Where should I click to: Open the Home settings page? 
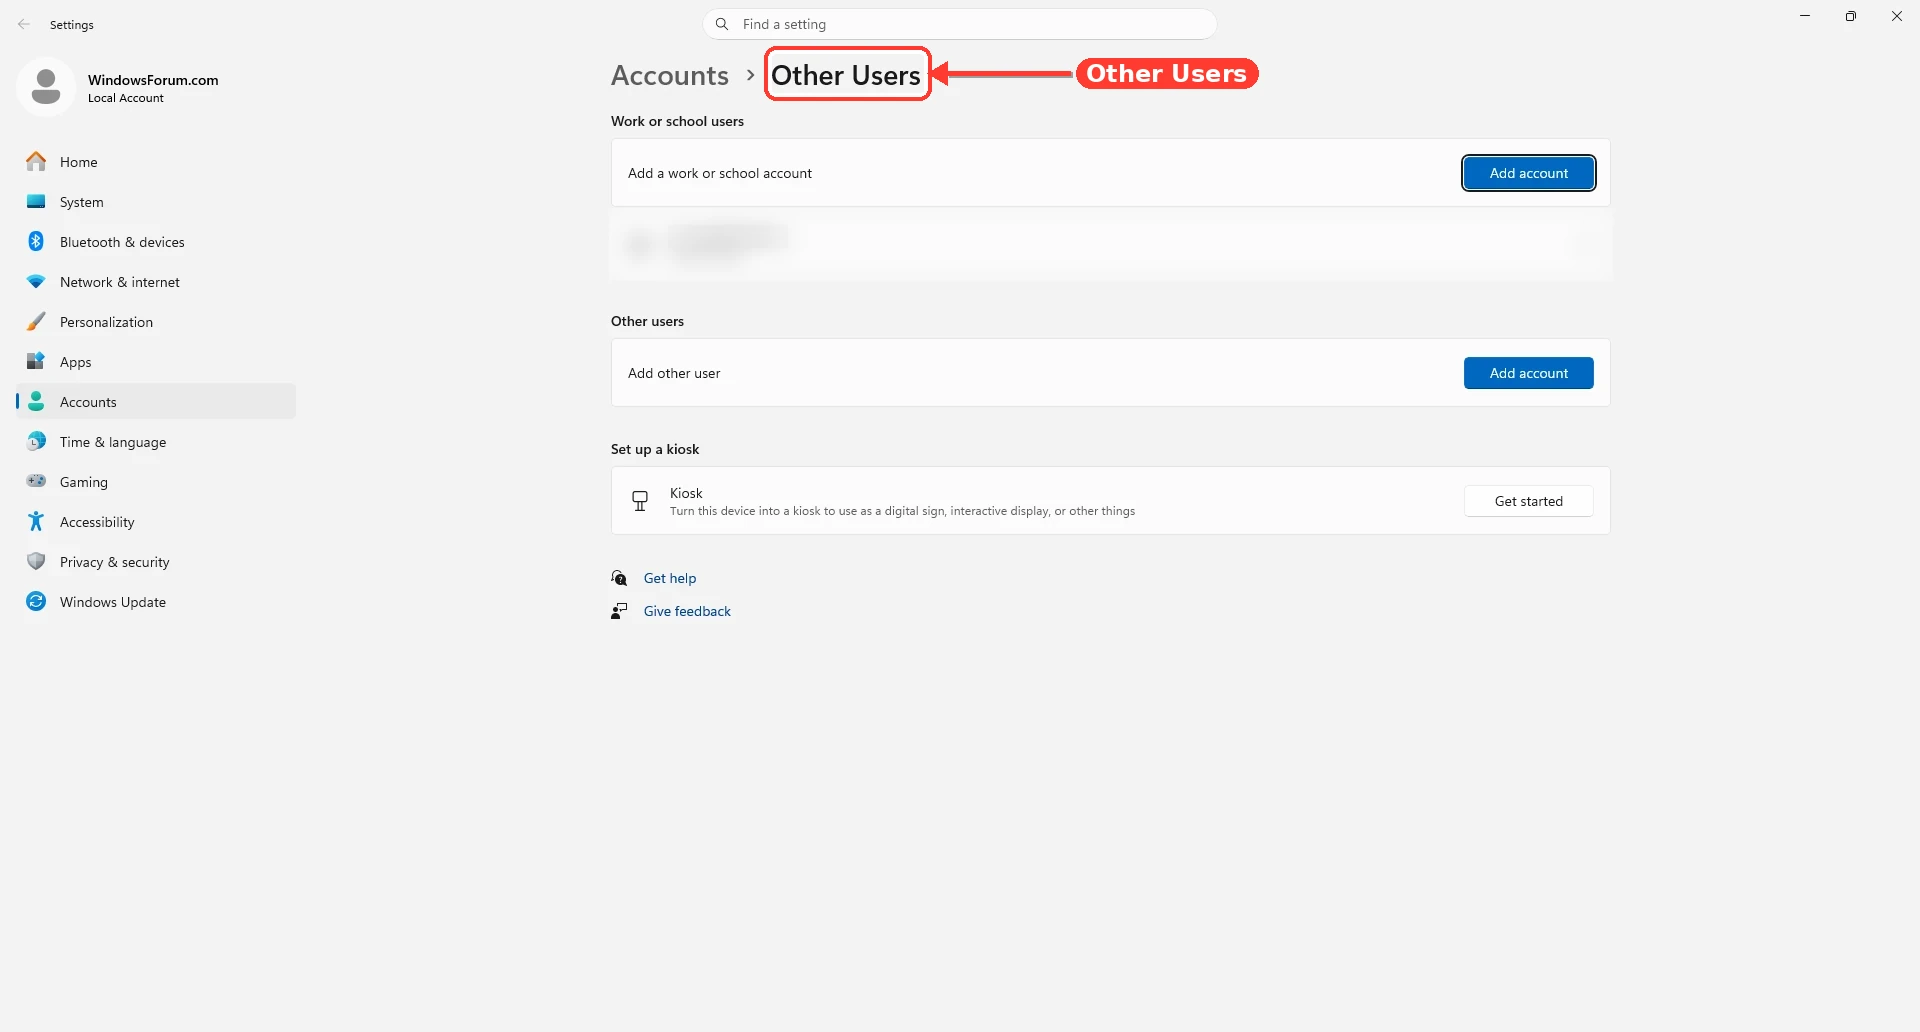156,161
